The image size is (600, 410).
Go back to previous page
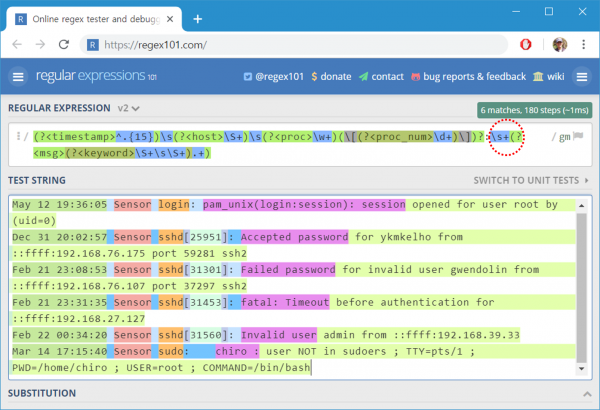[x=17, y=44]
